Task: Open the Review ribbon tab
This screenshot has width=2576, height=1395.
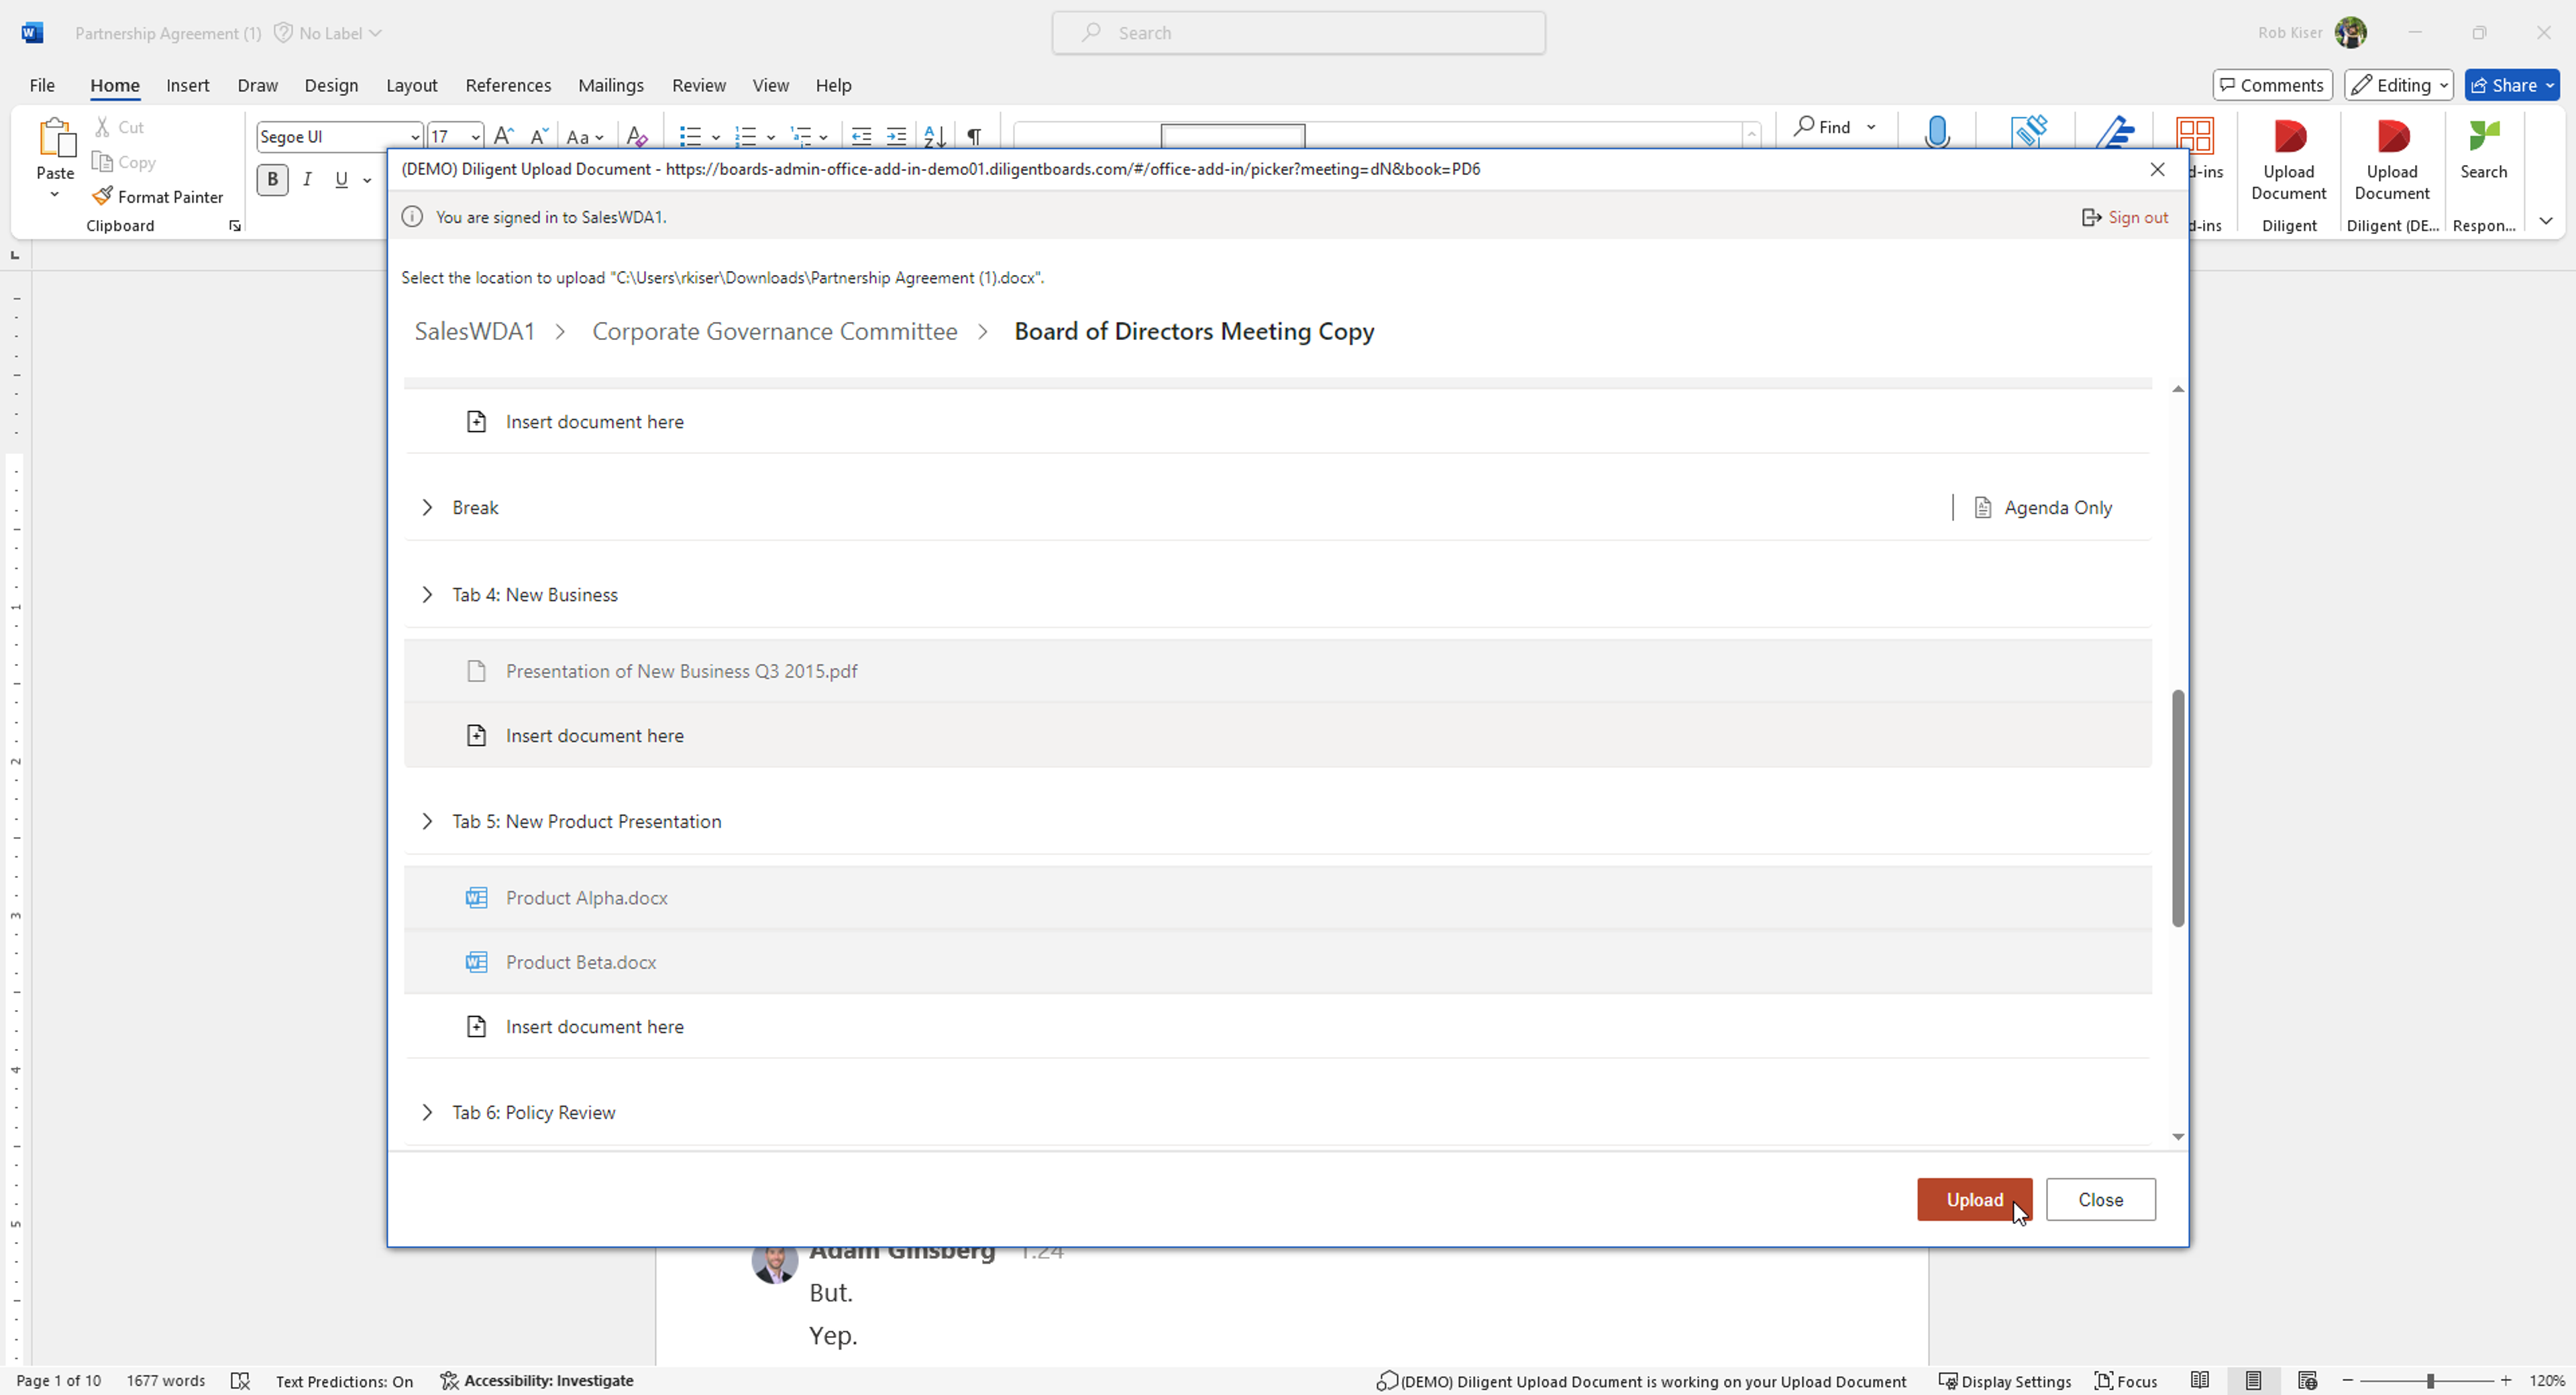Action: 699,85
